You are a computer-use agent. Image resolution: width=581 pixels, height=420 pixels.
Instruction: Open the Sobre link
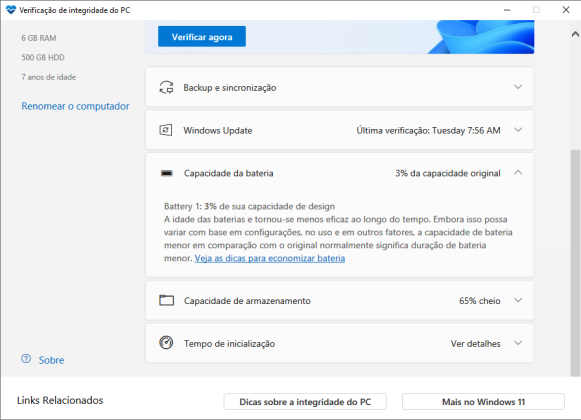point(51,360)
